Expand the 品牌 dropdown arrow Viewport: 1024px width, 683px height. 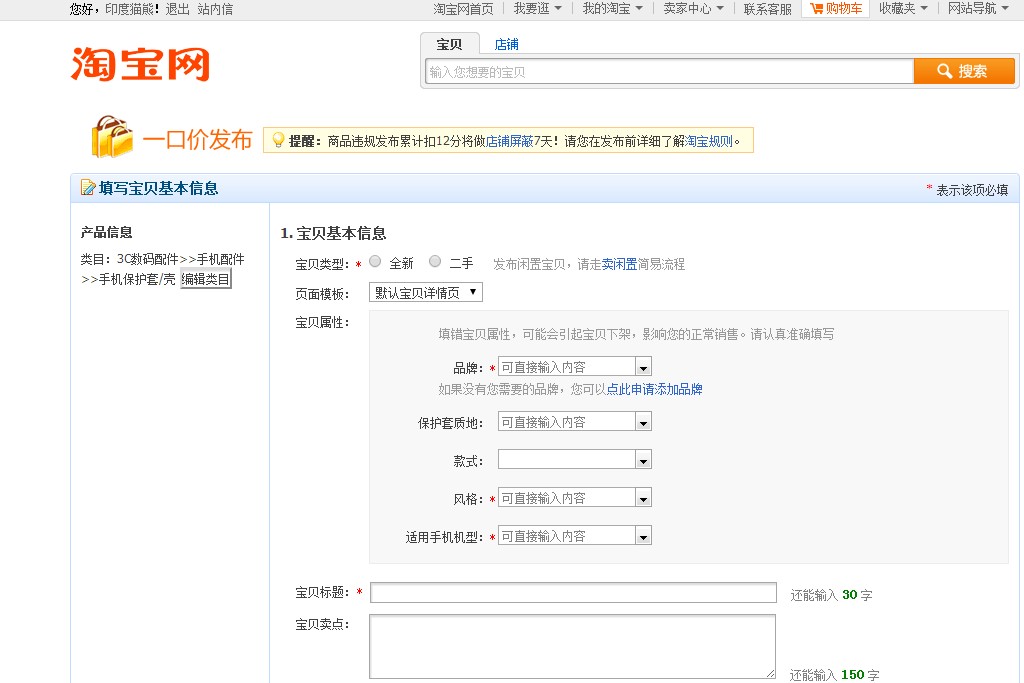[643, 368]
